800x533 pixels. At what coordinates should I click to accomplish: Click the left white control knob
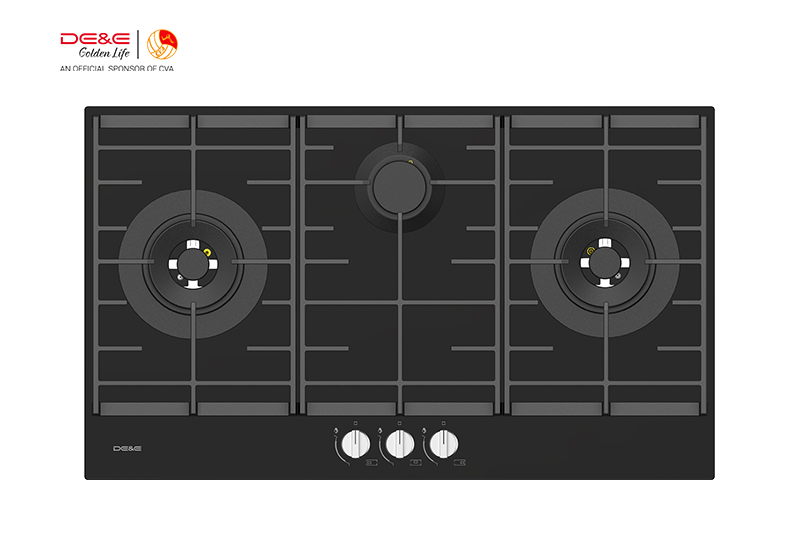click(x=356, y=444)
